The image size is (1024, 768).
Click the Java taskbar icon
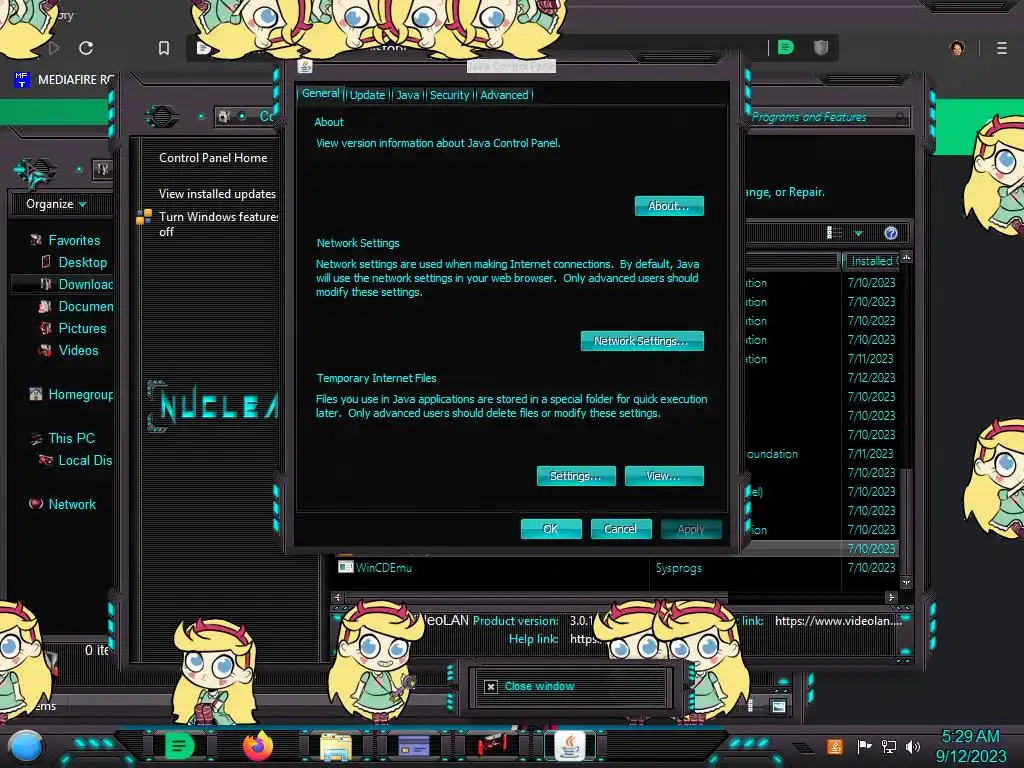pyautogui.click(x=569, y=745)
